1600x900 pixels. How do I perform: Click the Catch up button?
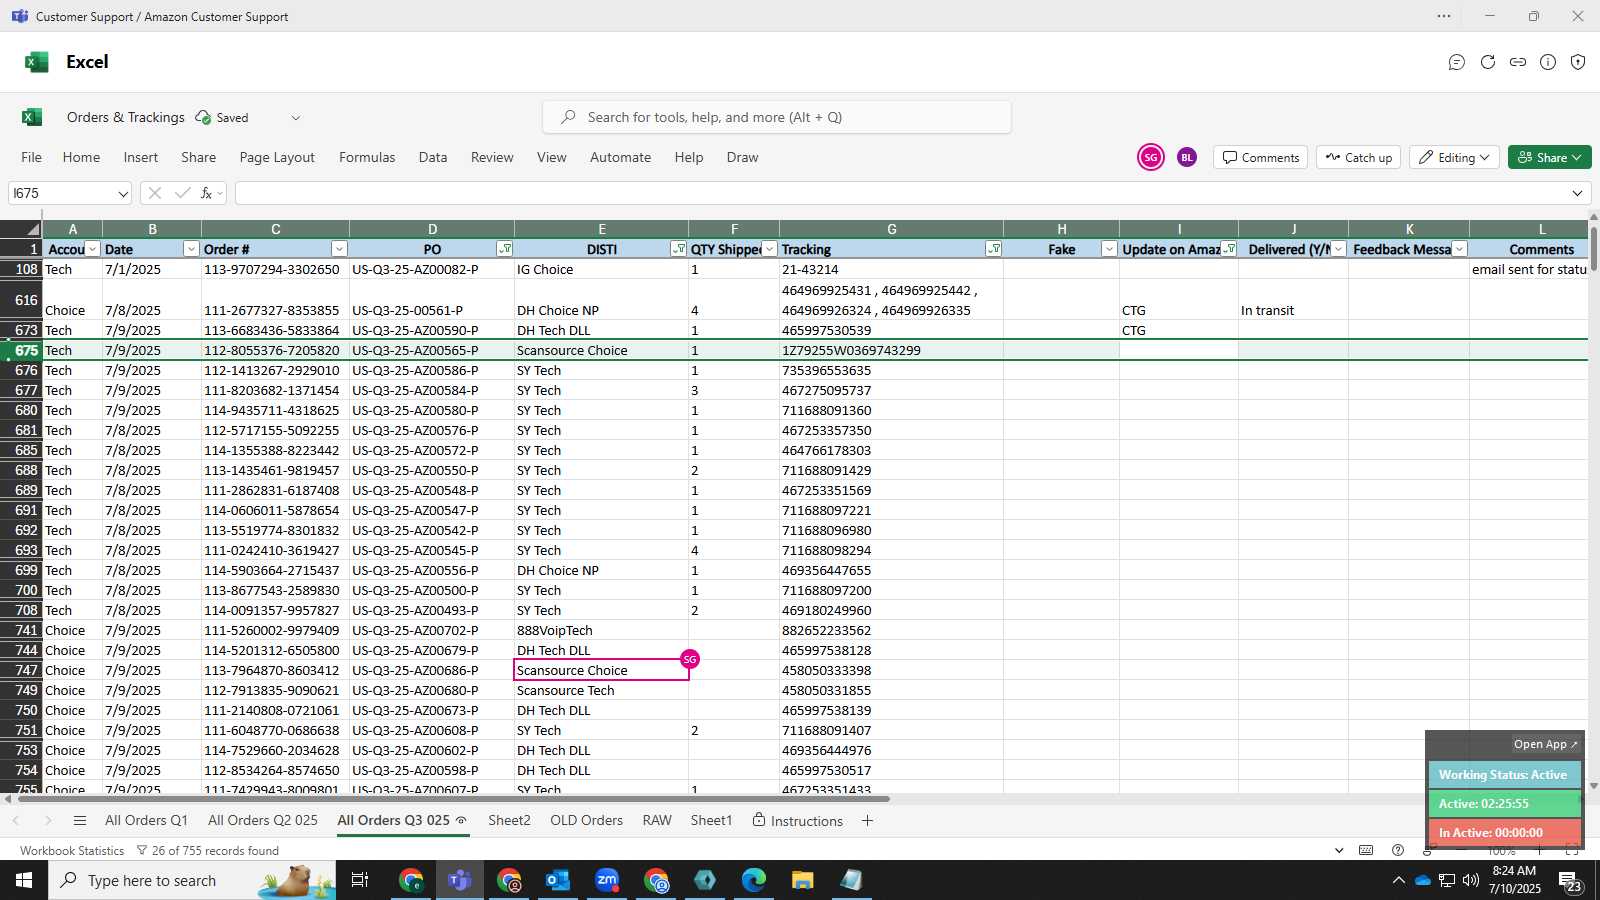click(1358, 157)
